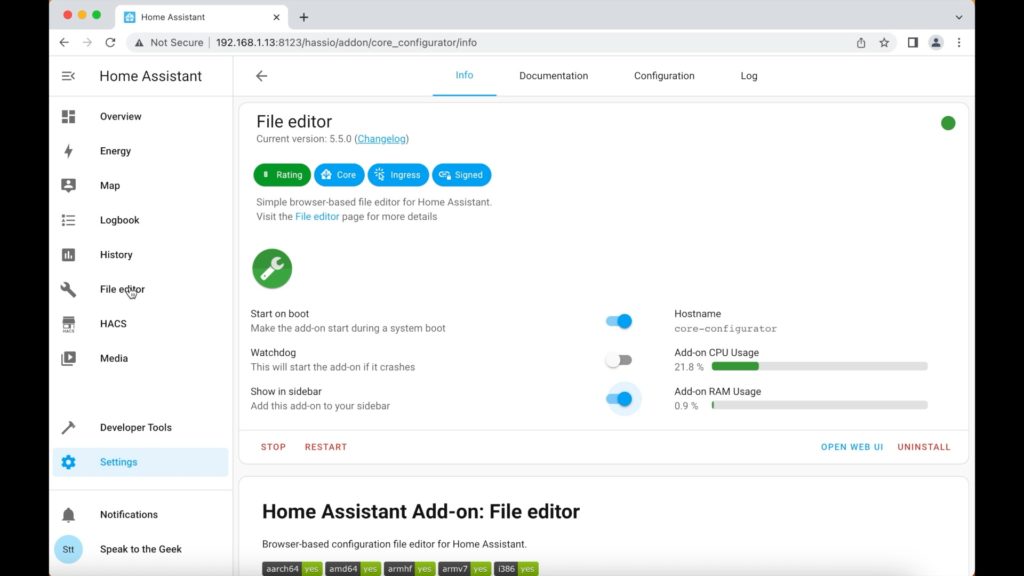Reload the page in Chrome

[110, 42]
